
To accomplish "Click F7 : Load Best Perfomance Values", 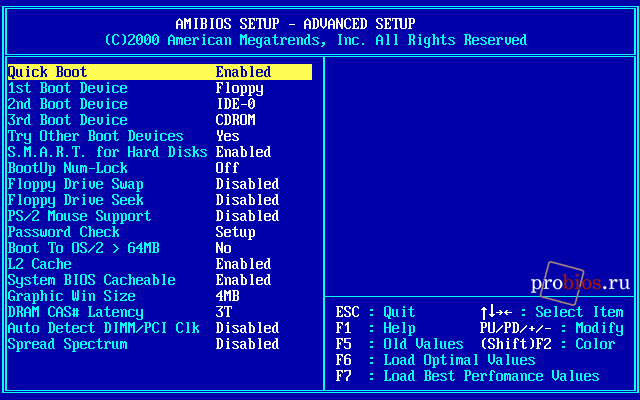I will click(467, 376).
